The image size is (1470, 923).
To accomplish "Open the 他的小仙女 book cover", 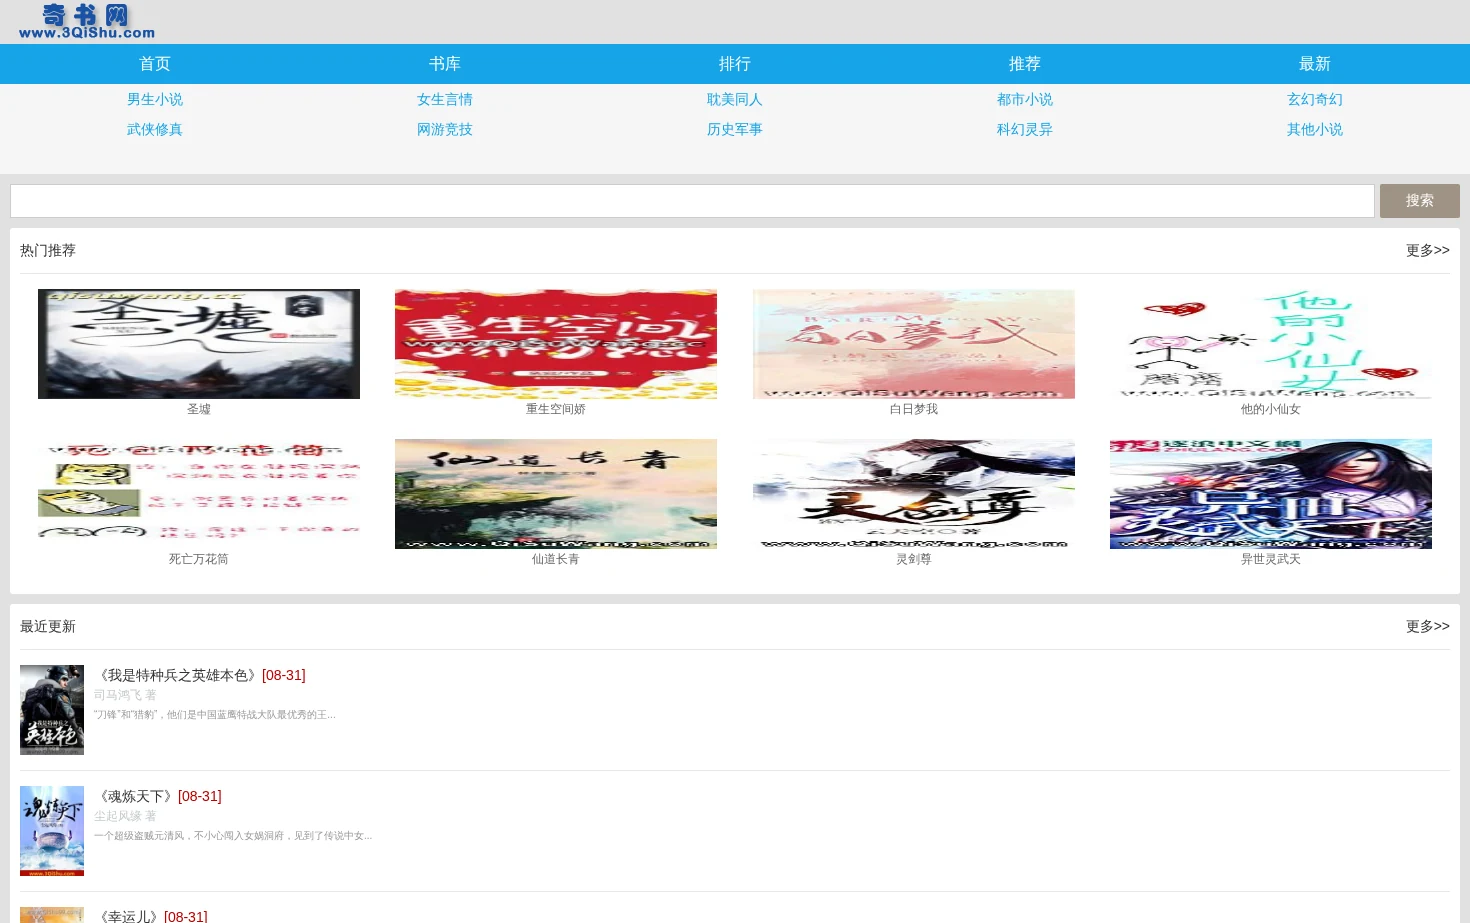I will (x=1271, y=344).
